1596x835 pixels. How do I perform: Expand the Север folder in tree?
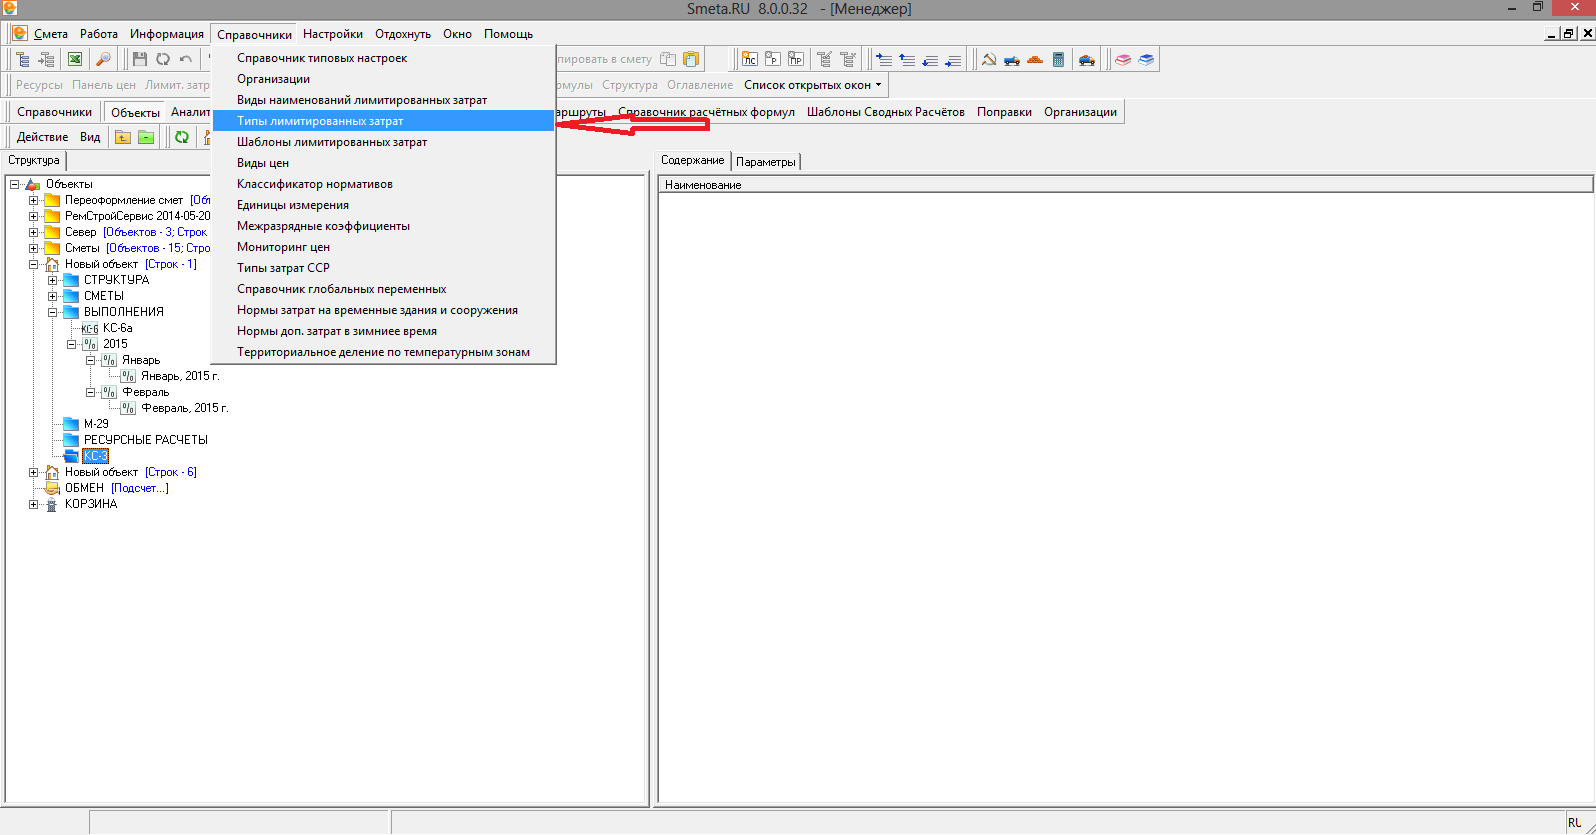34,232
